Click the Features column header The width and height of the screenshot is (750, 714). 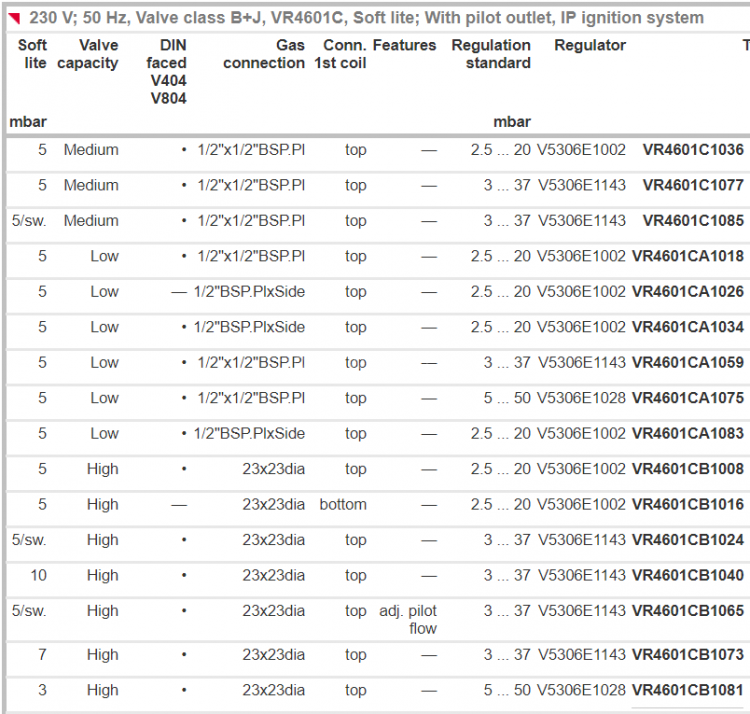(404, 45)
